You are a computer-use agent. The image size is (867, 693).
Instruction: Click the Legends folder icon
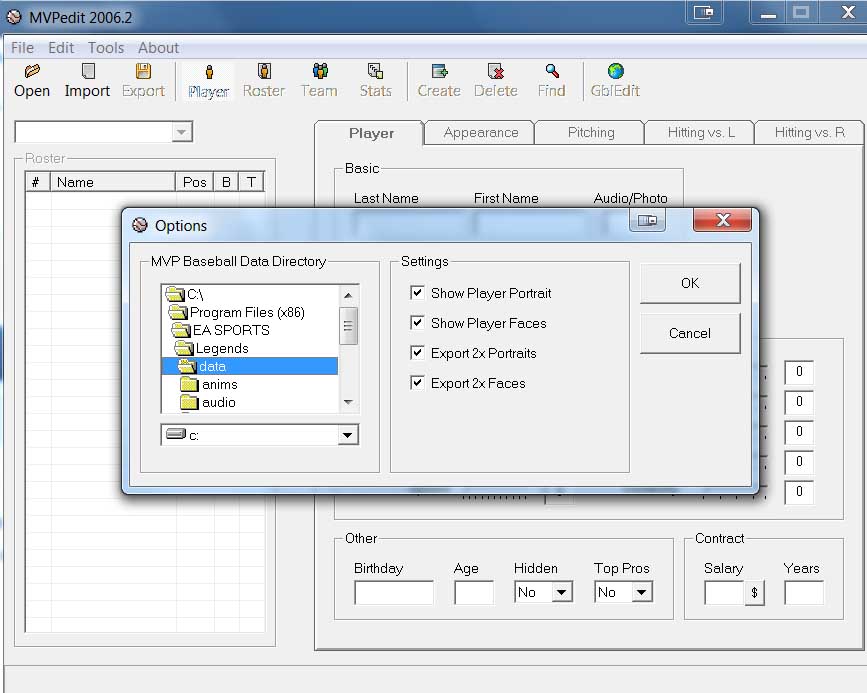click(184, 348)
